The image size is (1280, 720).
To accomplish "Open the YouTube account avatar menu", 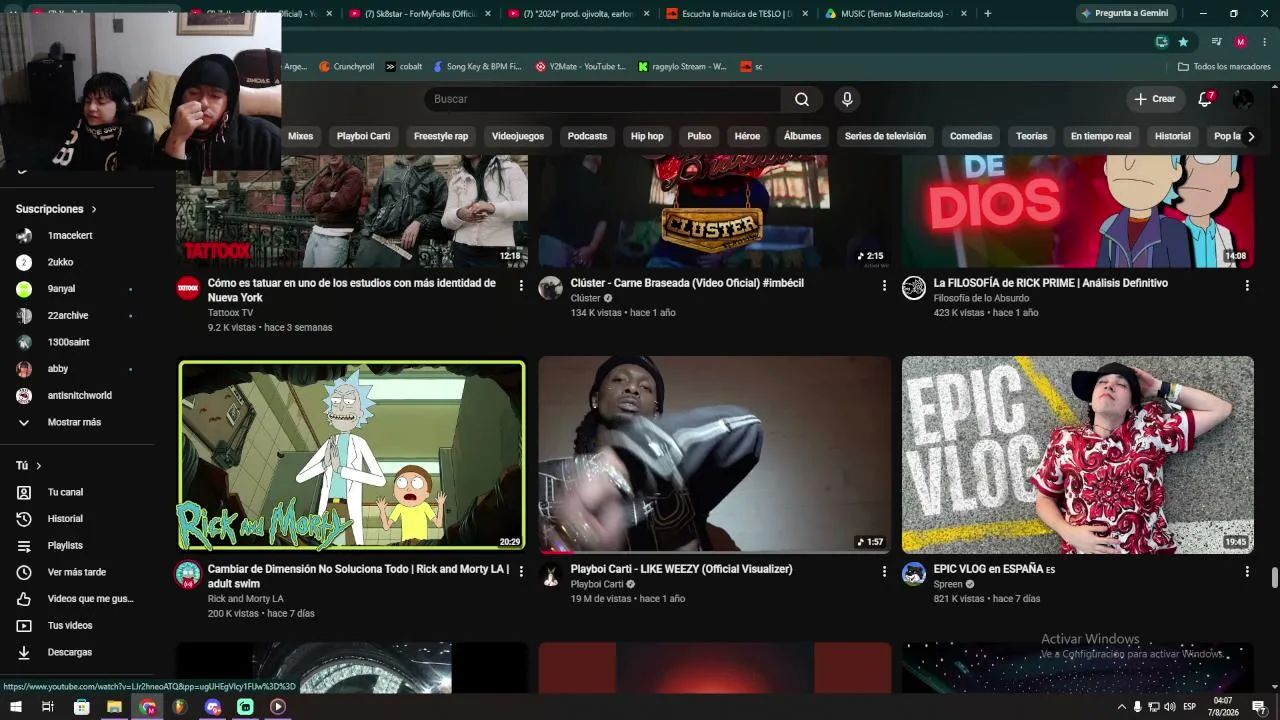I will (1242, 99).
